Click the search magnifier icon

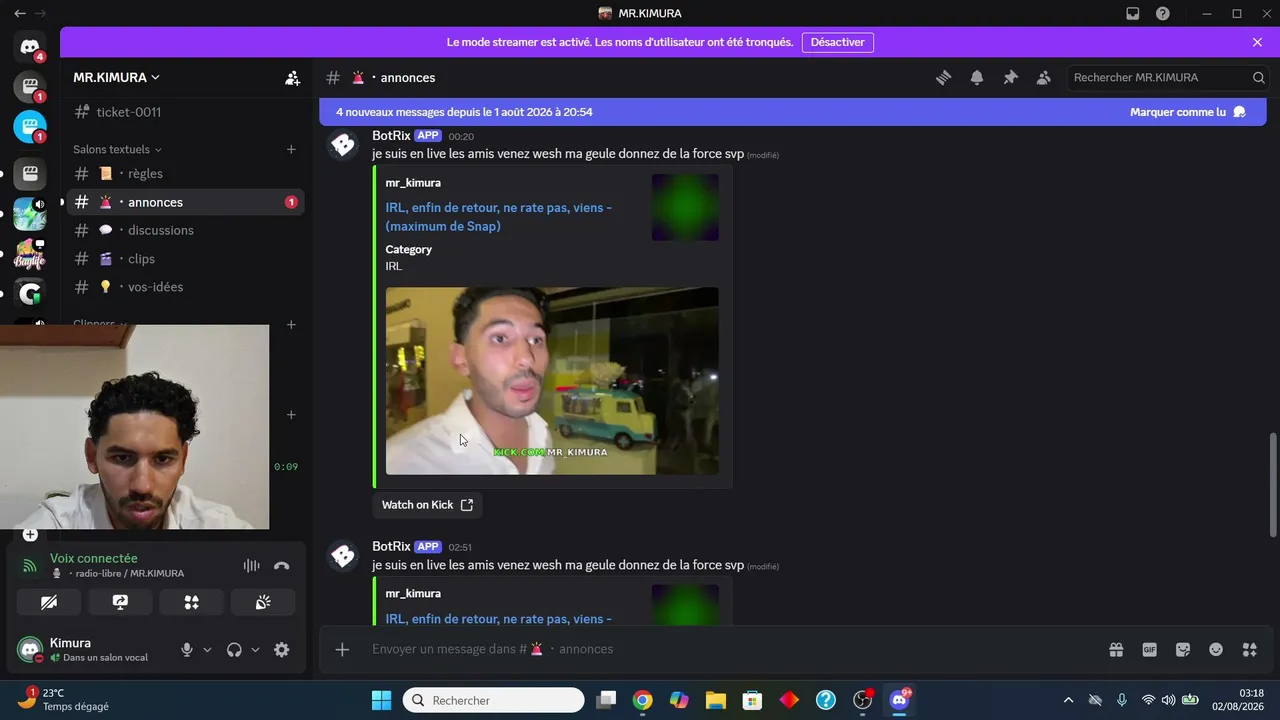coord(1259,77)
